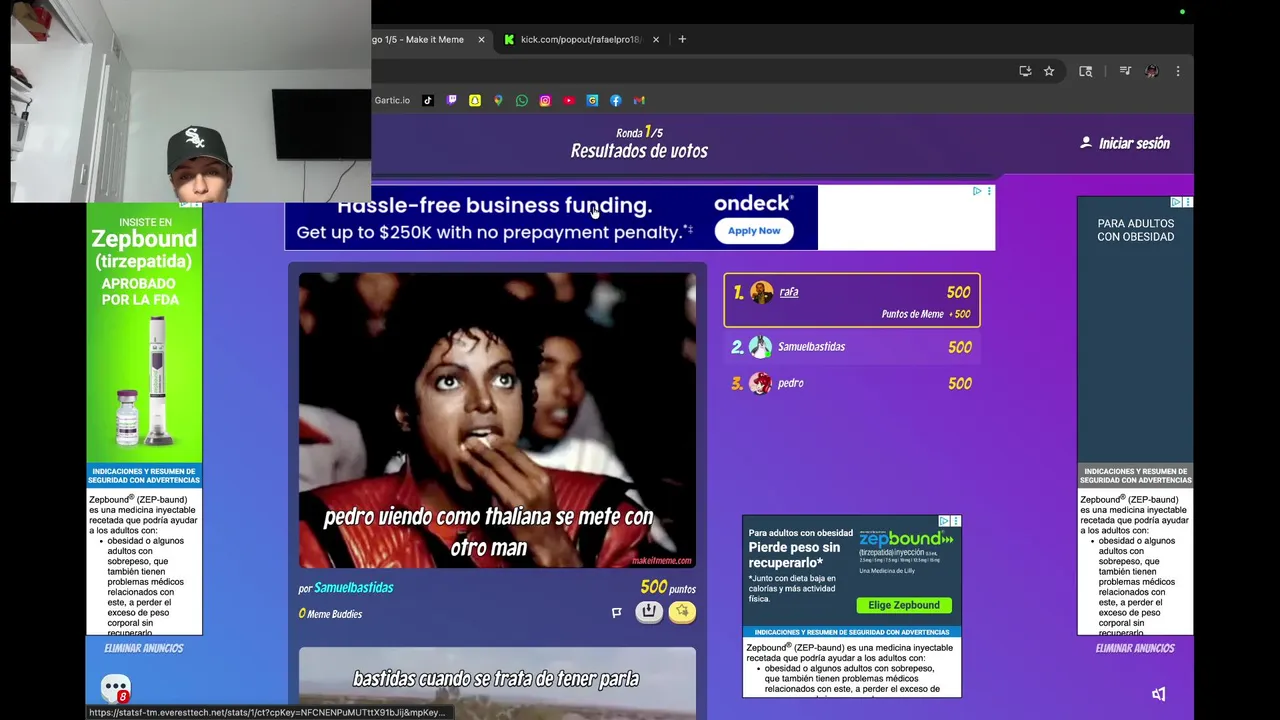1280x720 pixels.
Task: Open a new browser tab
Action: 682,39
